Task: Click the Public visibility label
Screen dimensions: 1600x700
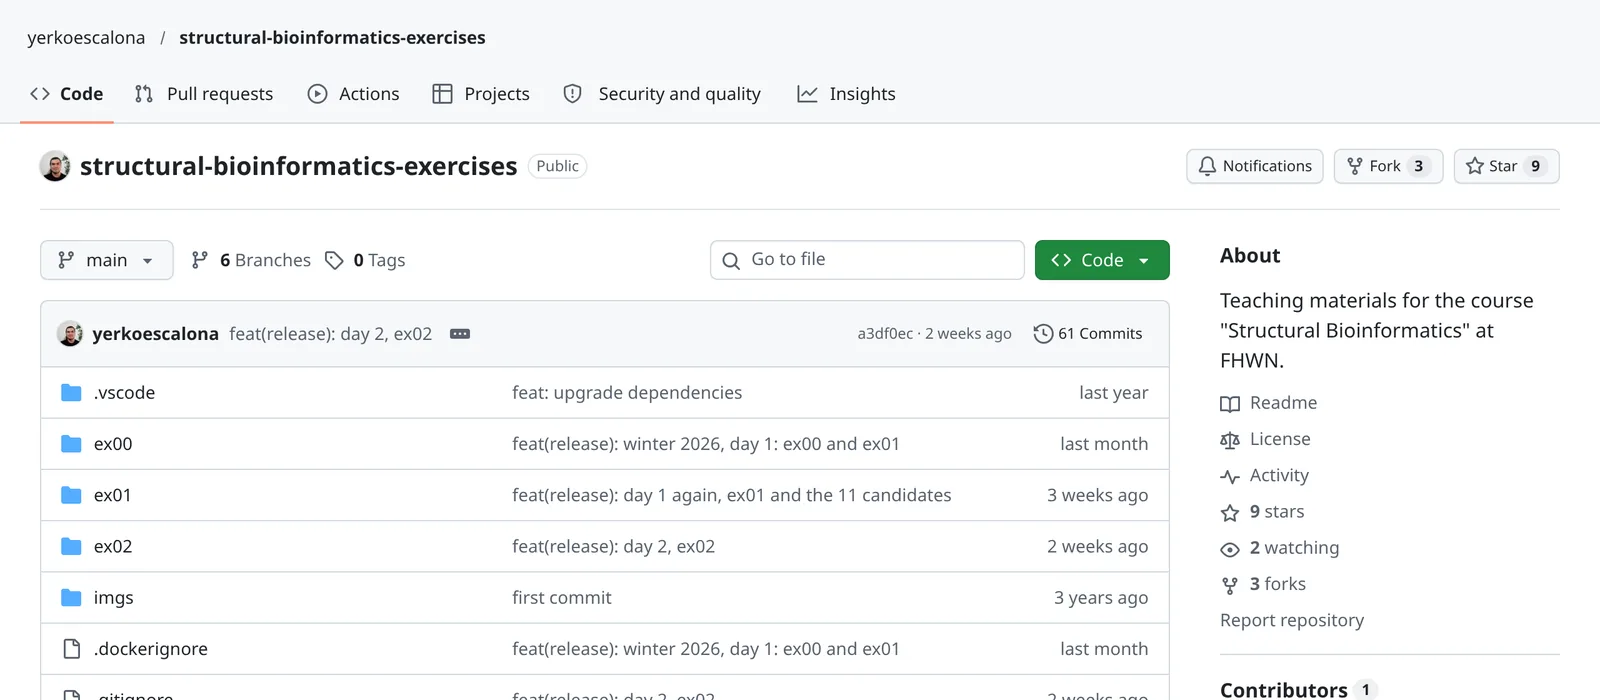Action: (x=557, y=166)
